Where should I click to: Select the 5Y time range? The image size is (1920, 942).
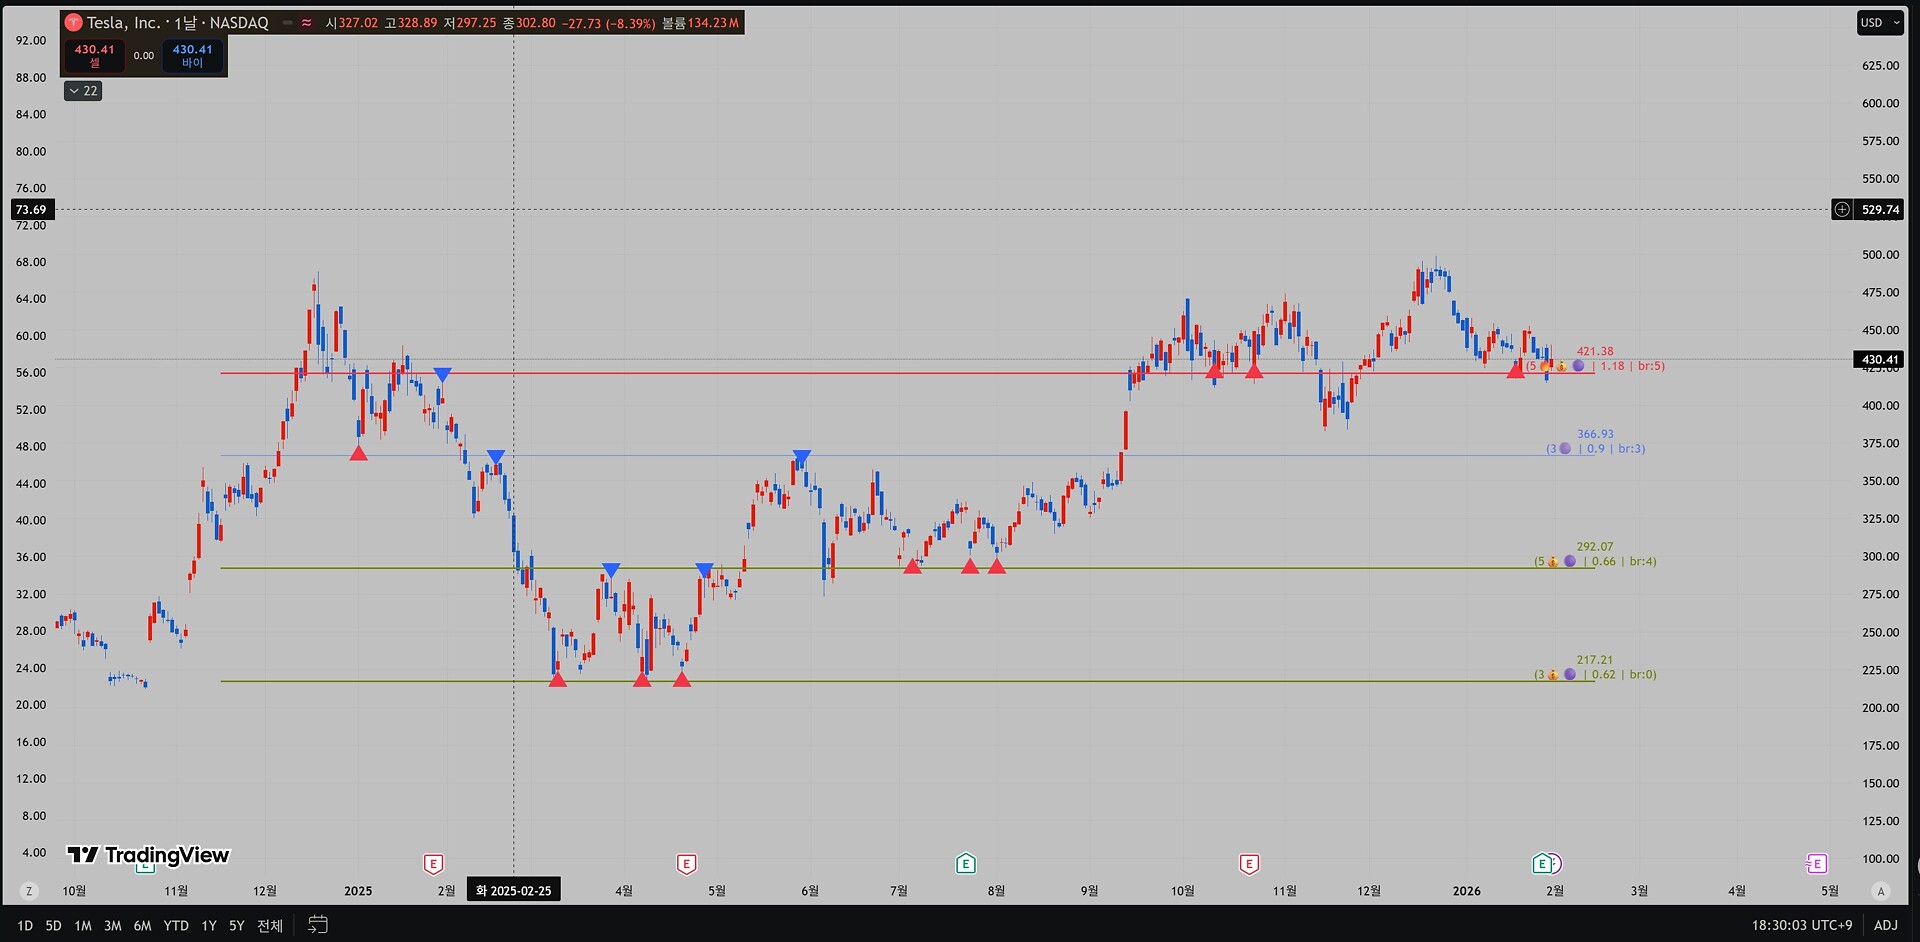237,926
